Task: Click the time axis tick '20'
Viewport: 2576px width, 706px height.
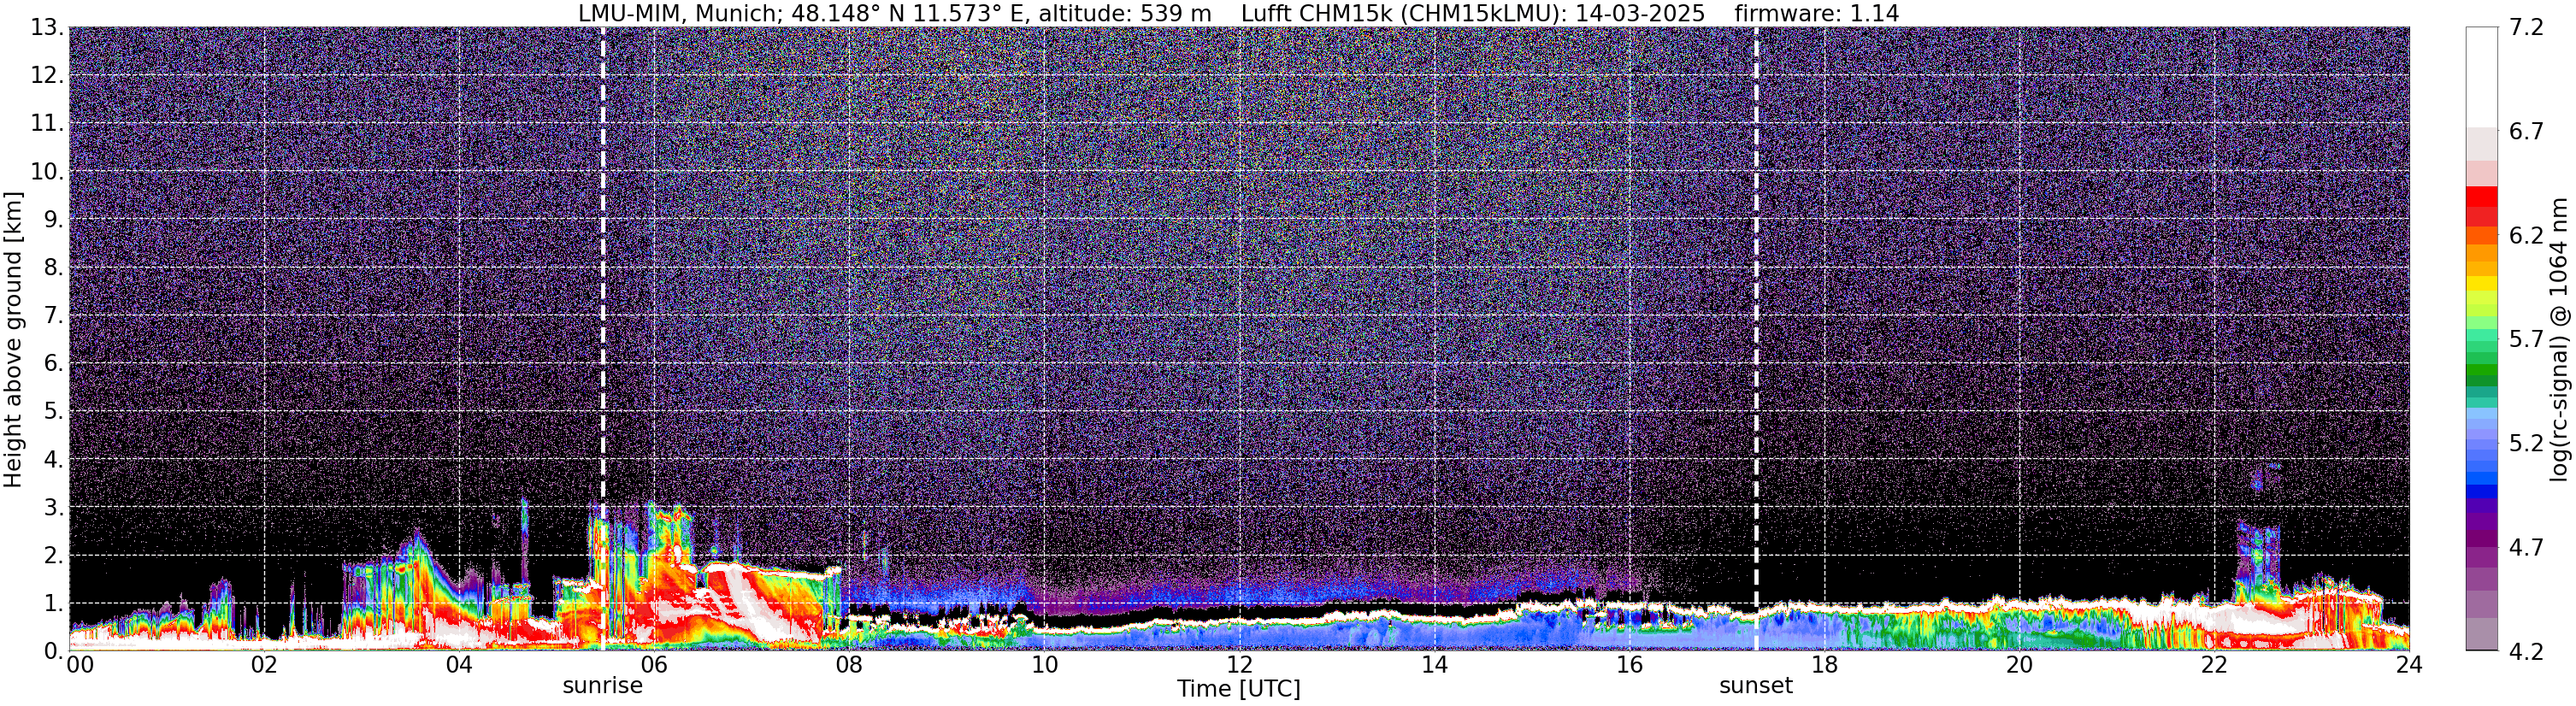Action: [x=2019, y=664]
